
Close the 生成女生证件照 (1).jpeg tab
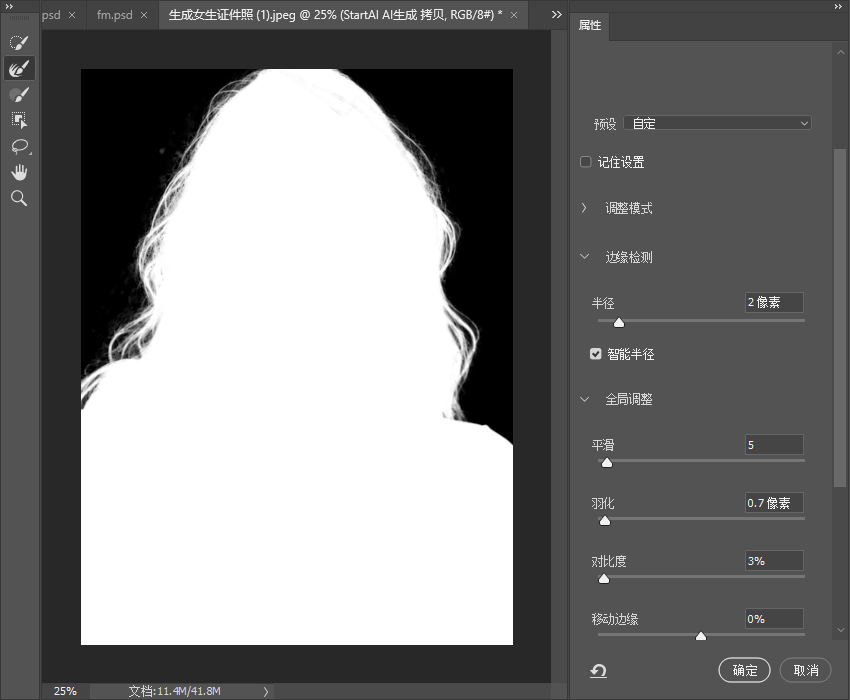pos(514,15)
